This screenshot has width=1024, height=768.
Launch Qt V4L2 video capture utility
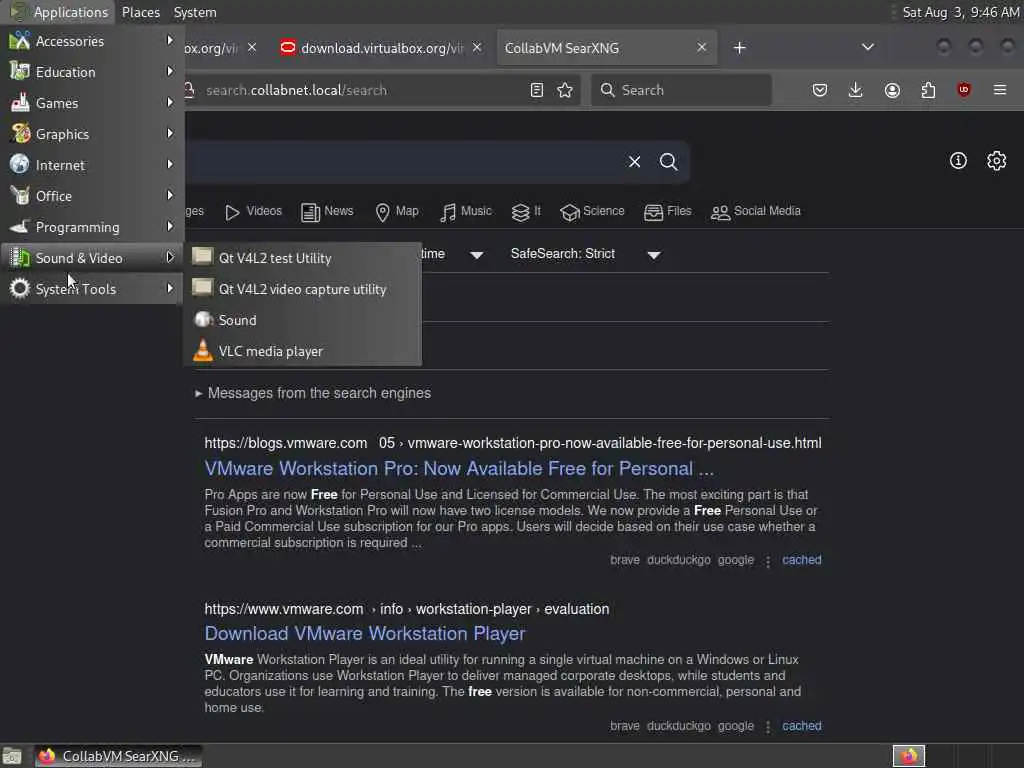pos(302,289)
